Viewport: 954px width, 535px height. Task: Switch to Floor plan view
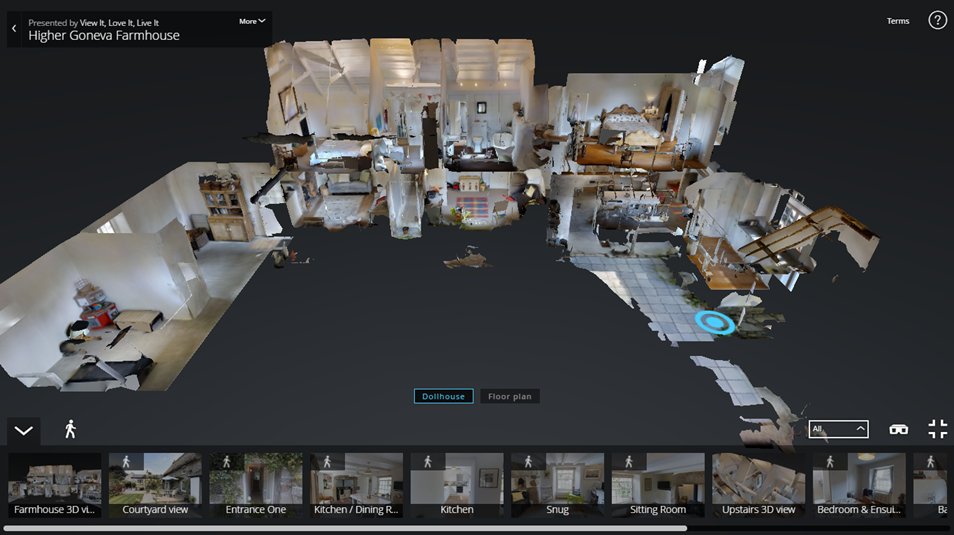click(x=510, y=396)
